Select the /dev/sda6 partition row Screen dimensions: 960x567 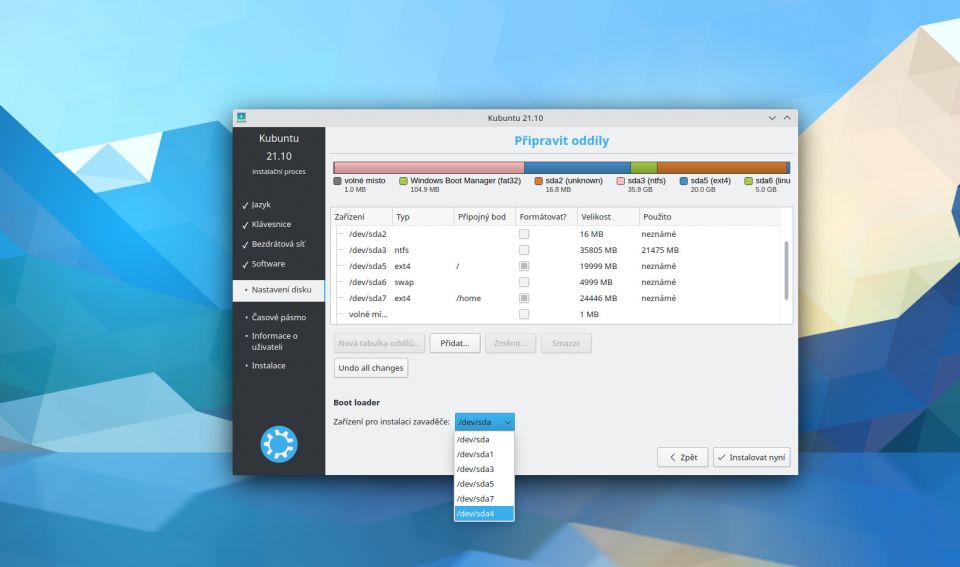coord(556,282)
